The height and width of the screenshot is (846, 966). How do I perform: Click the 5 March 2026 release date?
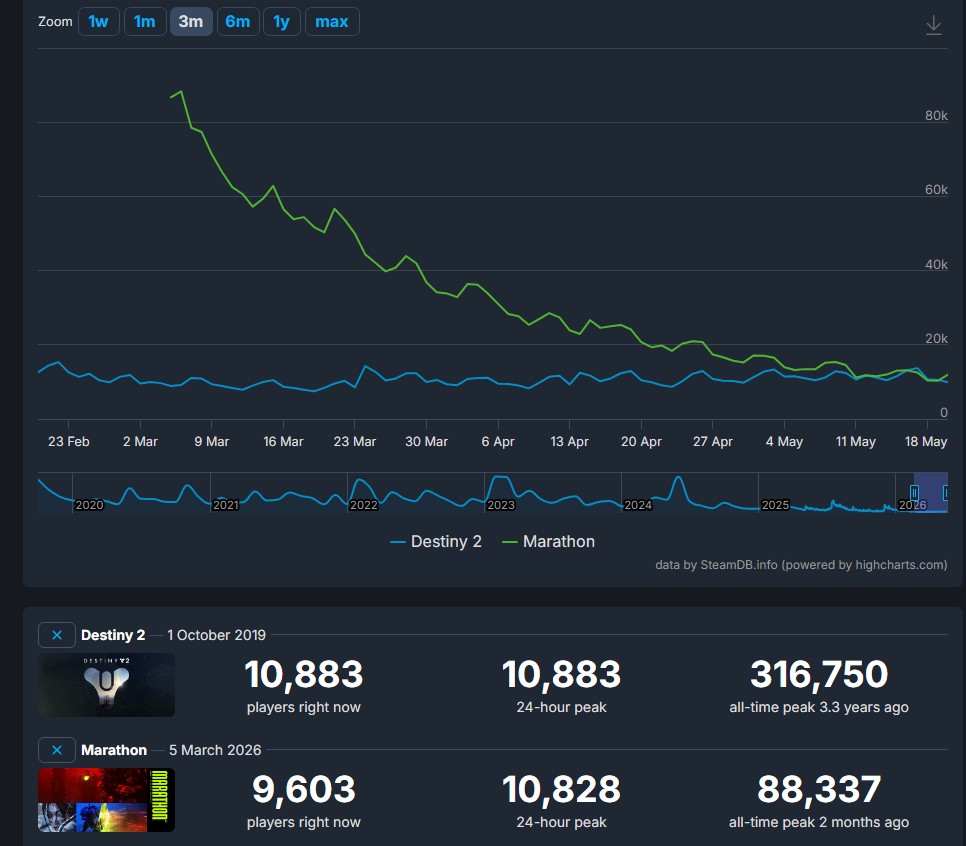click(215, 750)
